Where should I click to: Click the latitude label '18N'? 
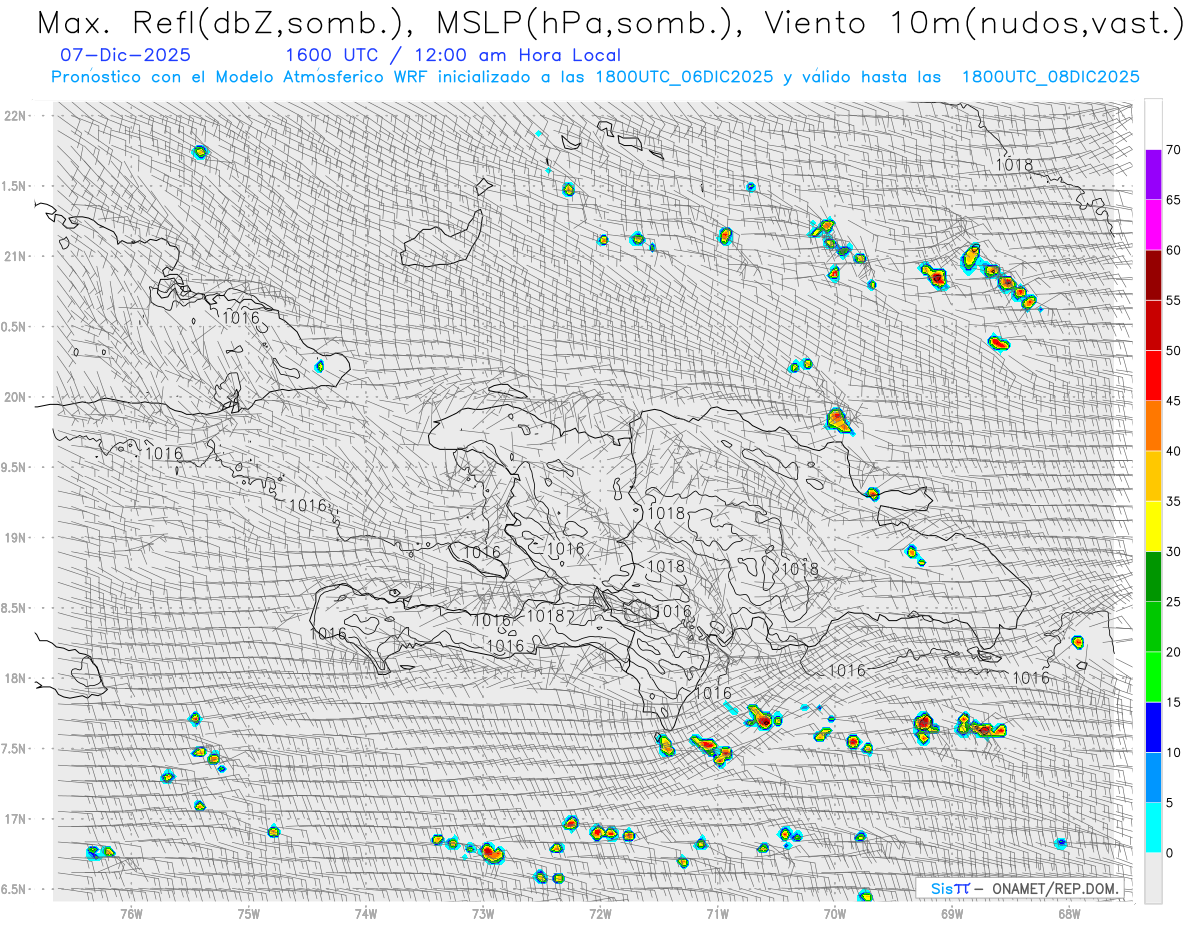tap(16, 679)
